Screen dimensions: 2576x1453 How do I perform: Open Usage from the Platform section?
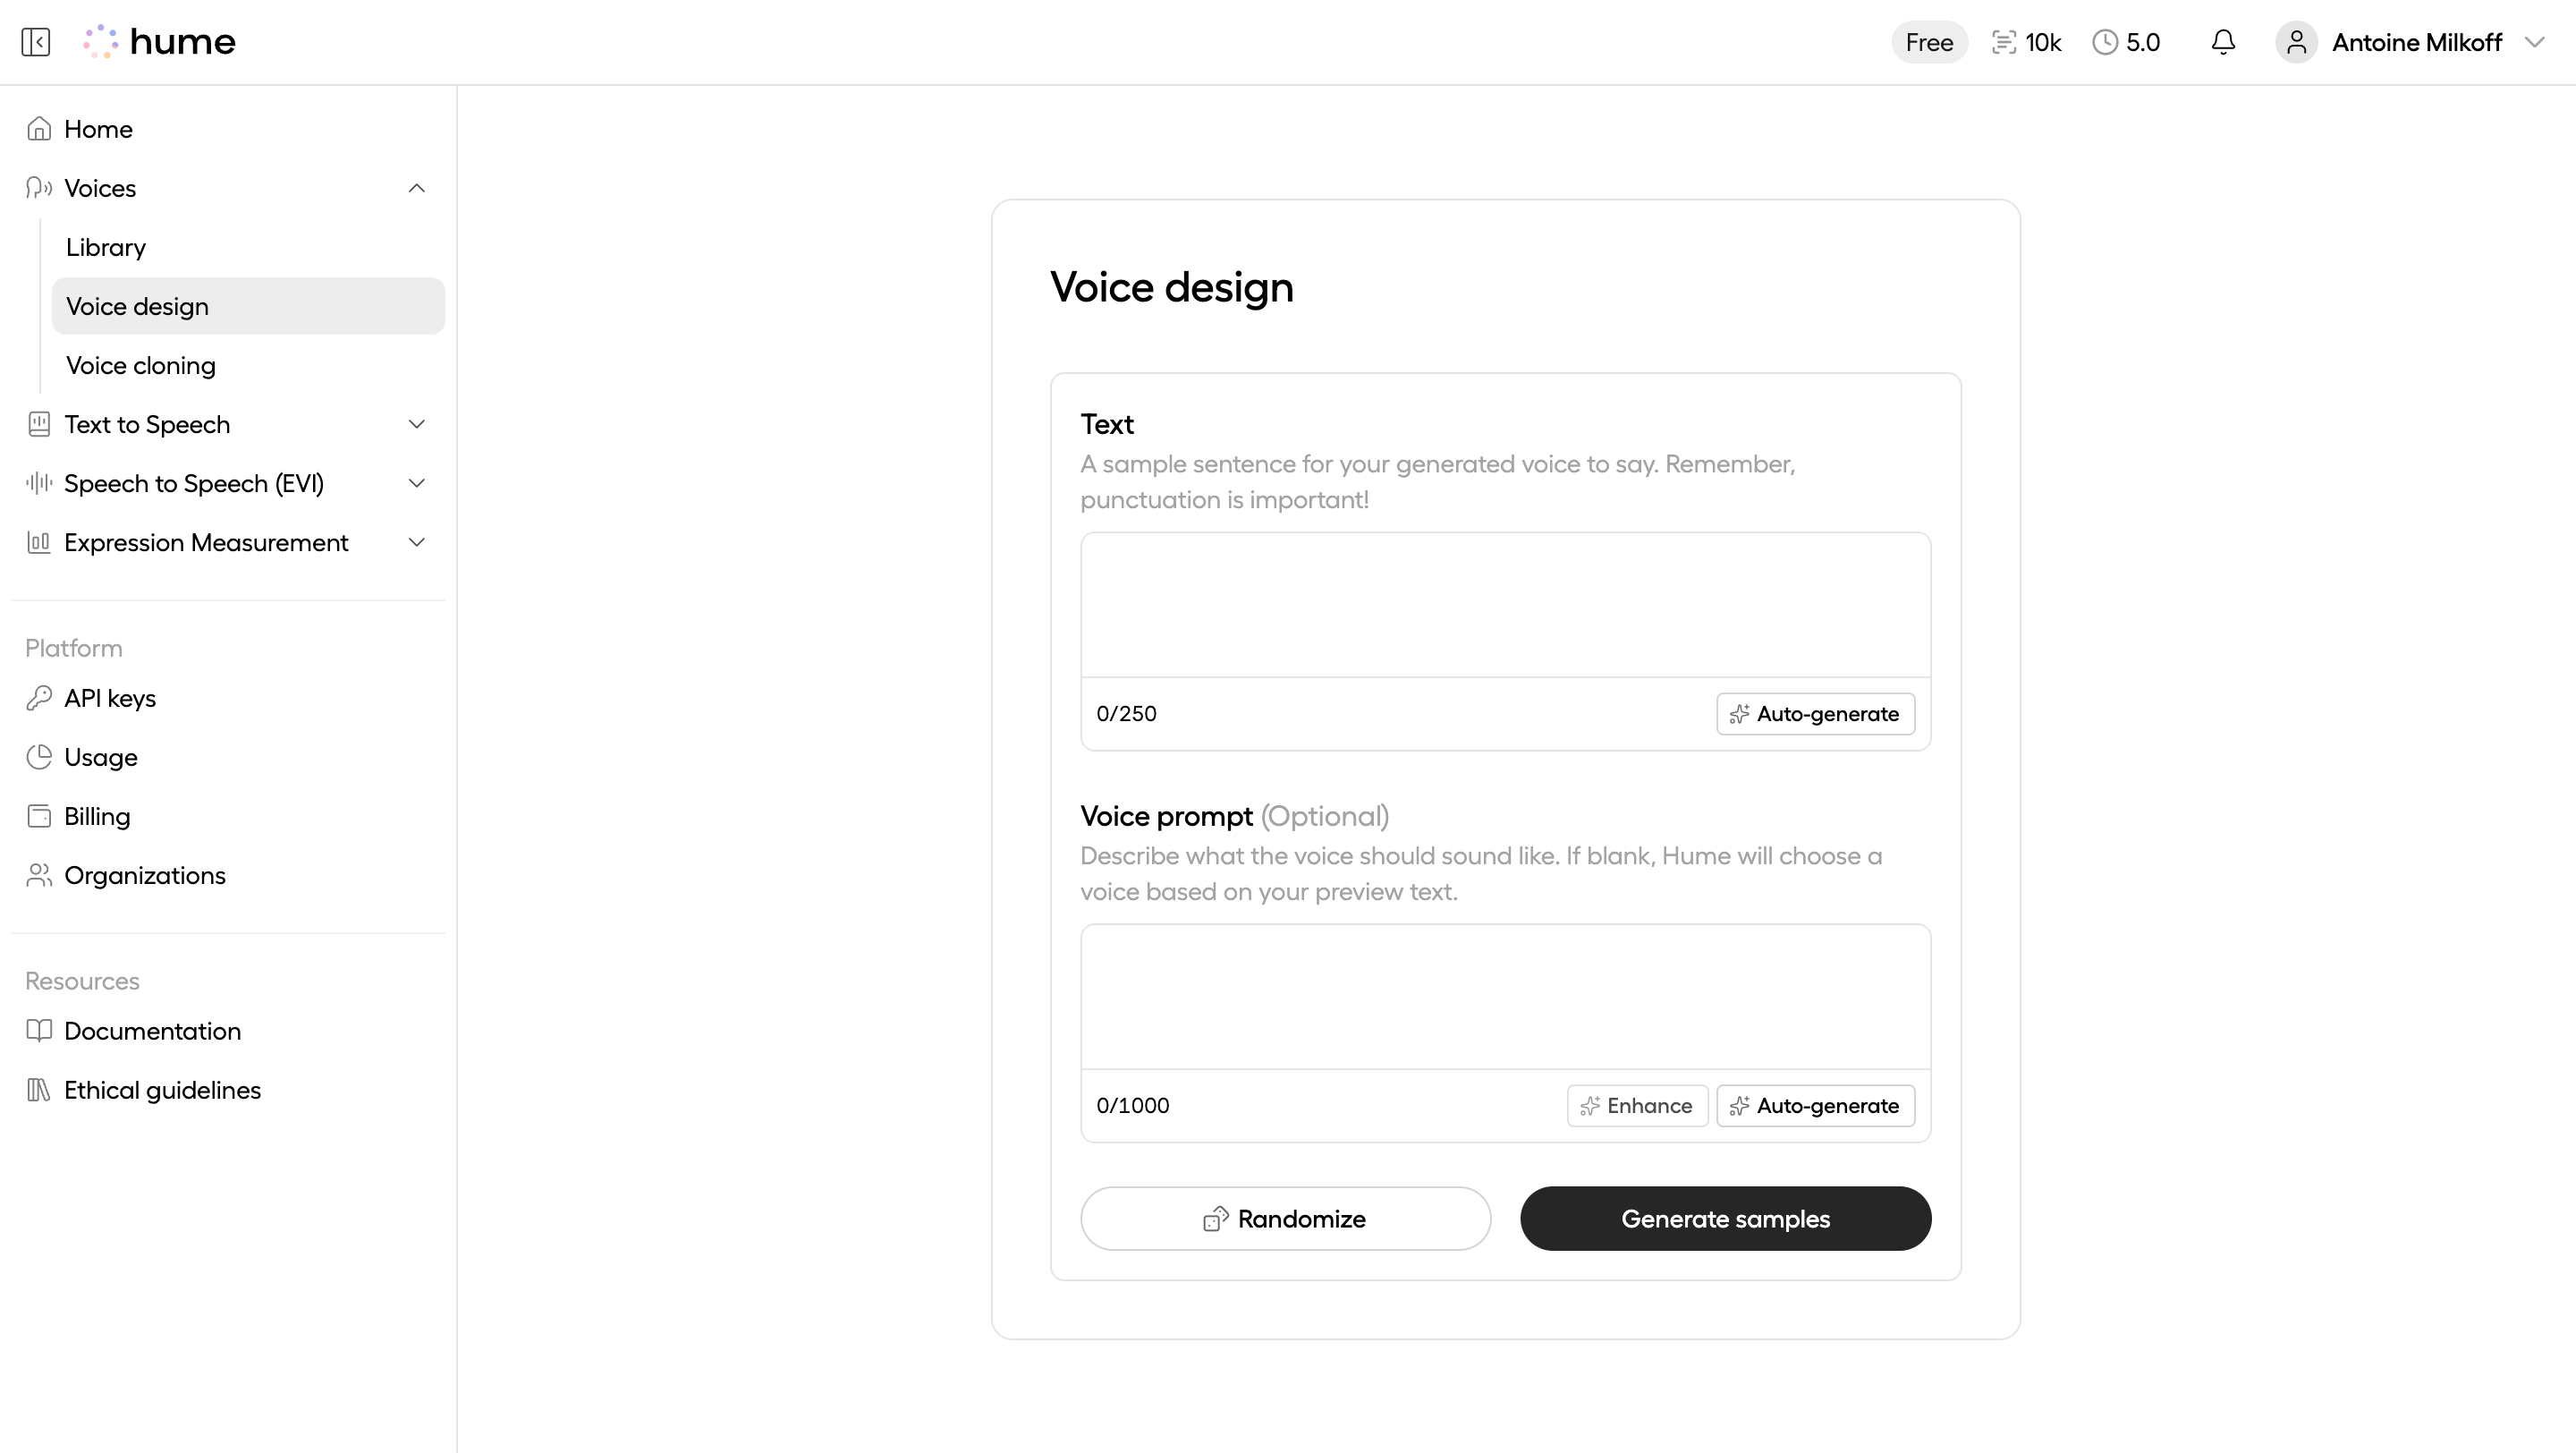coord(100,757)
